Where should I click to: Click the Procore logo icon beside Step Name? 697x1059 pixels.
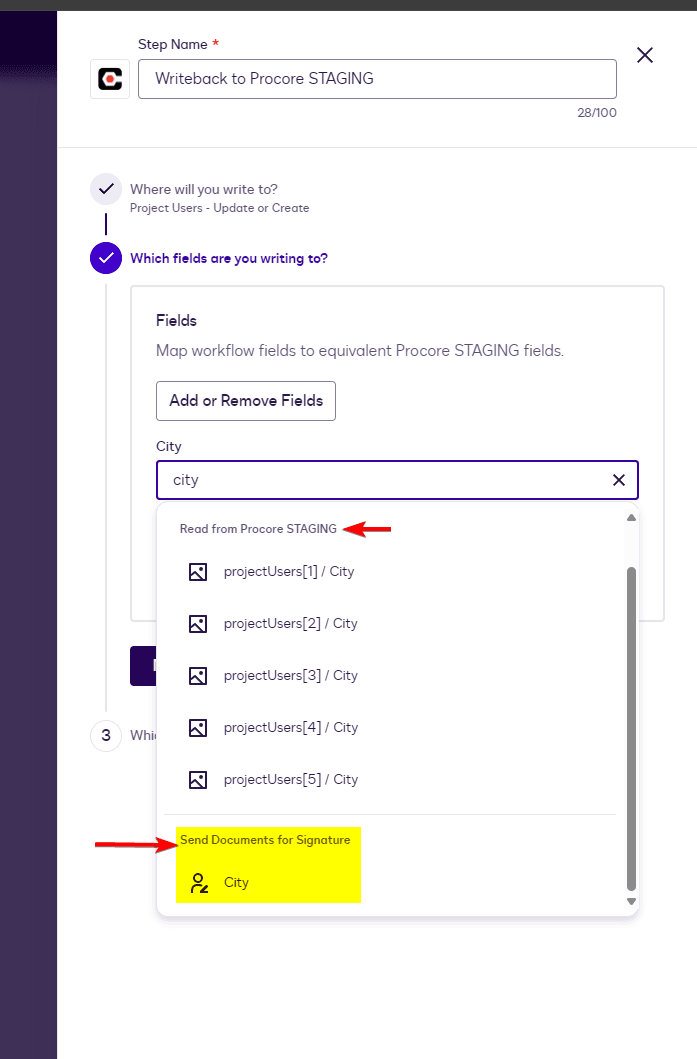(110, 79)
